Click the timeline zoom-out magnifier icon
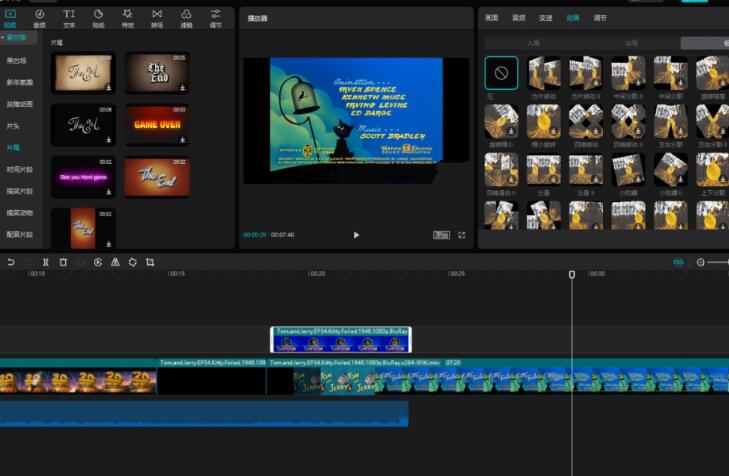 701,262
